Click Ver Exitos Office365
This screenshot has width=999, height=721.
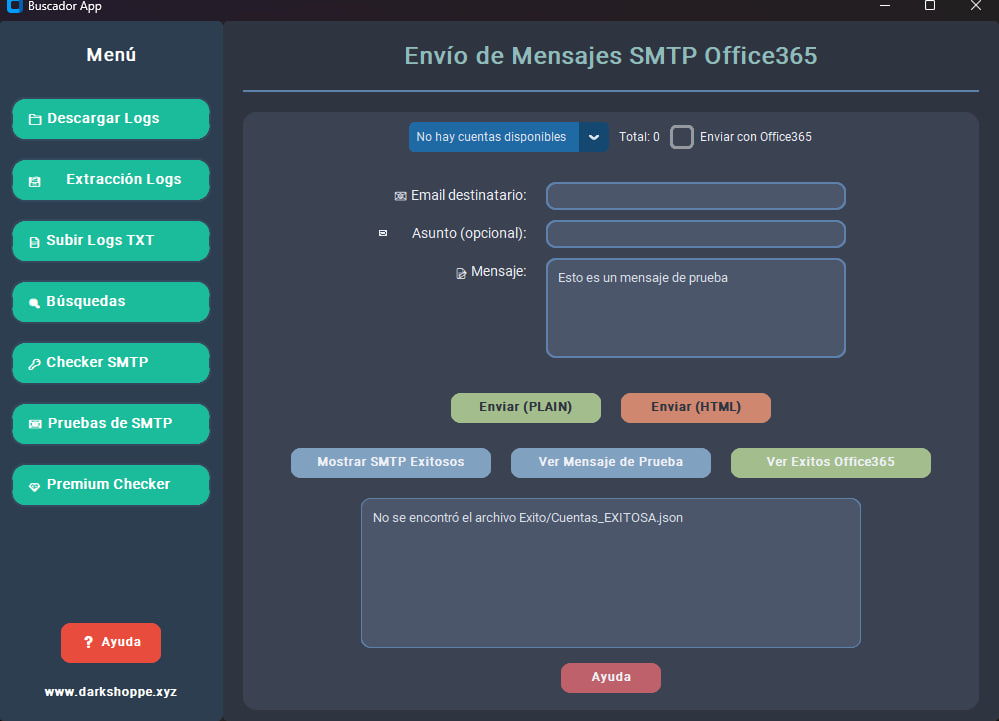pyautogui.click(x=830, y=462)
